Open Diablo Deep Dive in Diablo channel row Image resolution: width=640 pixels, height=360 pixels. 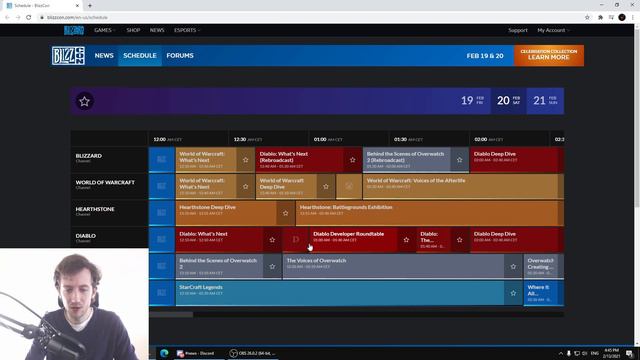[x=517, y=240]
